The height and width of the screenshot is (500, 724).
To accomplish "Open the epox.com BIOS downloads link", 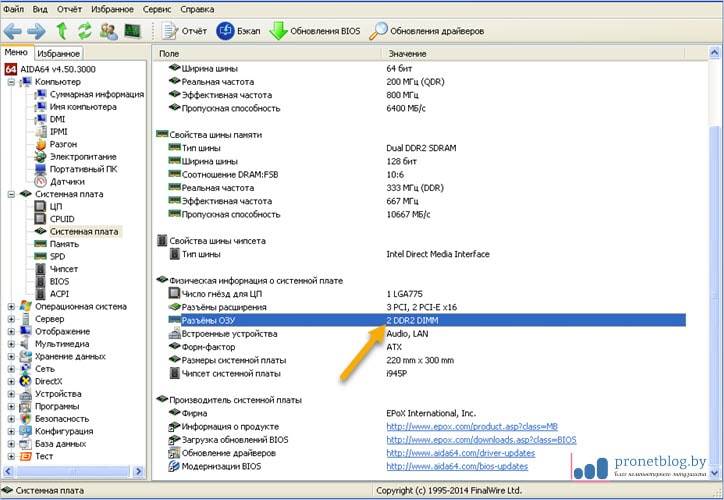I will (x=481, y=440).
